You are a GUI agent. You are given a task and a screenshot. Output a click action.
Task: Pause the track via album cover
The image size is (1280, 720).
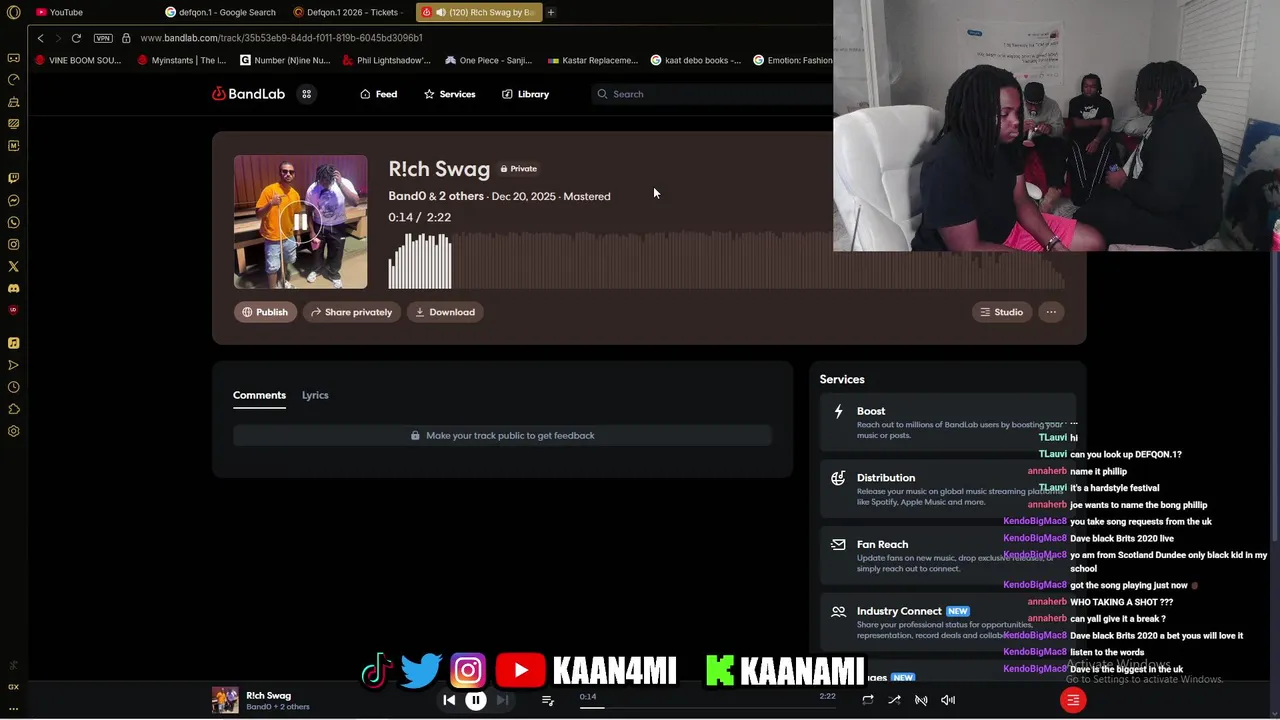pos(300,222)
